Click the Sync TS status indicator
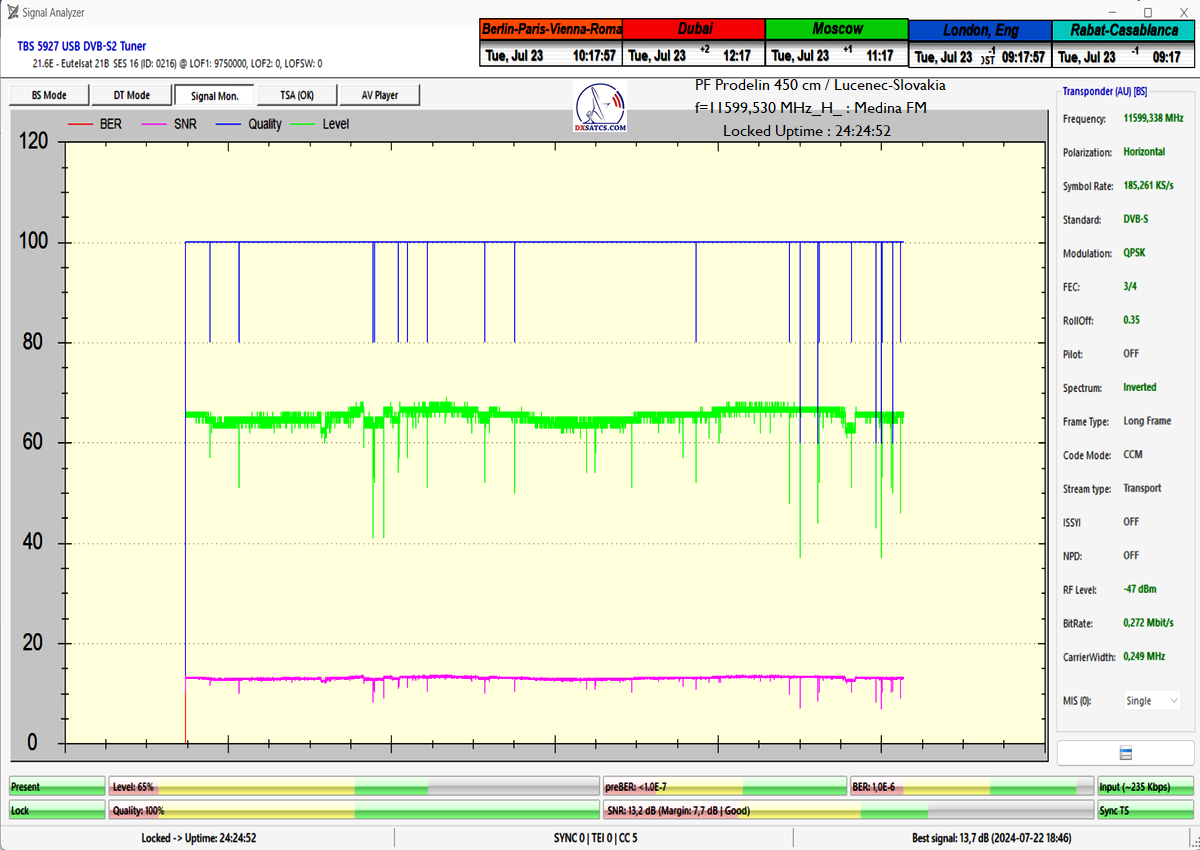1200x850 pixels. click(1146, 810)
